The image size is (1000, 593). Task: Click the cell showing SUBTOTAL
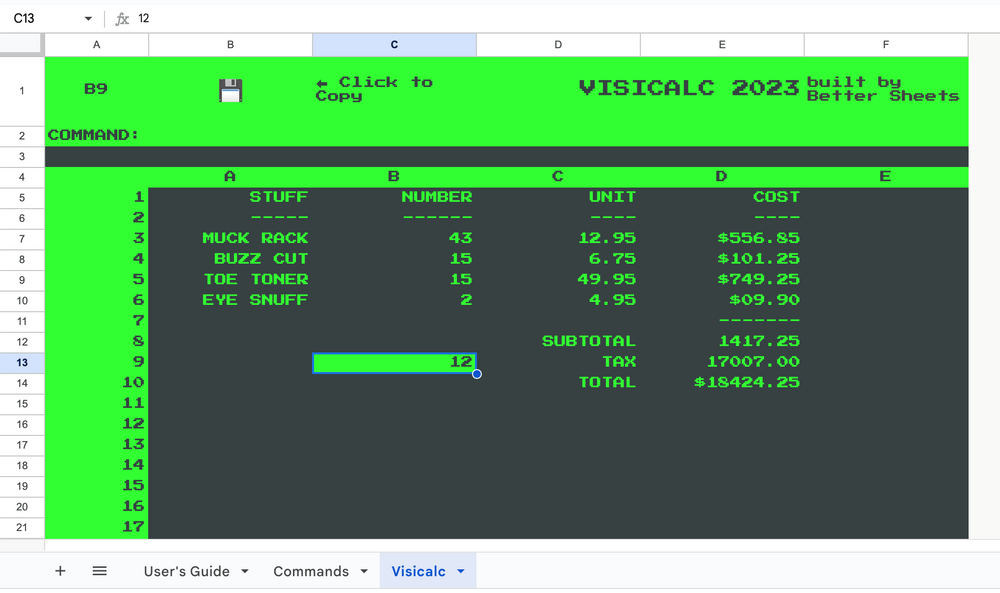pos(589,341)
